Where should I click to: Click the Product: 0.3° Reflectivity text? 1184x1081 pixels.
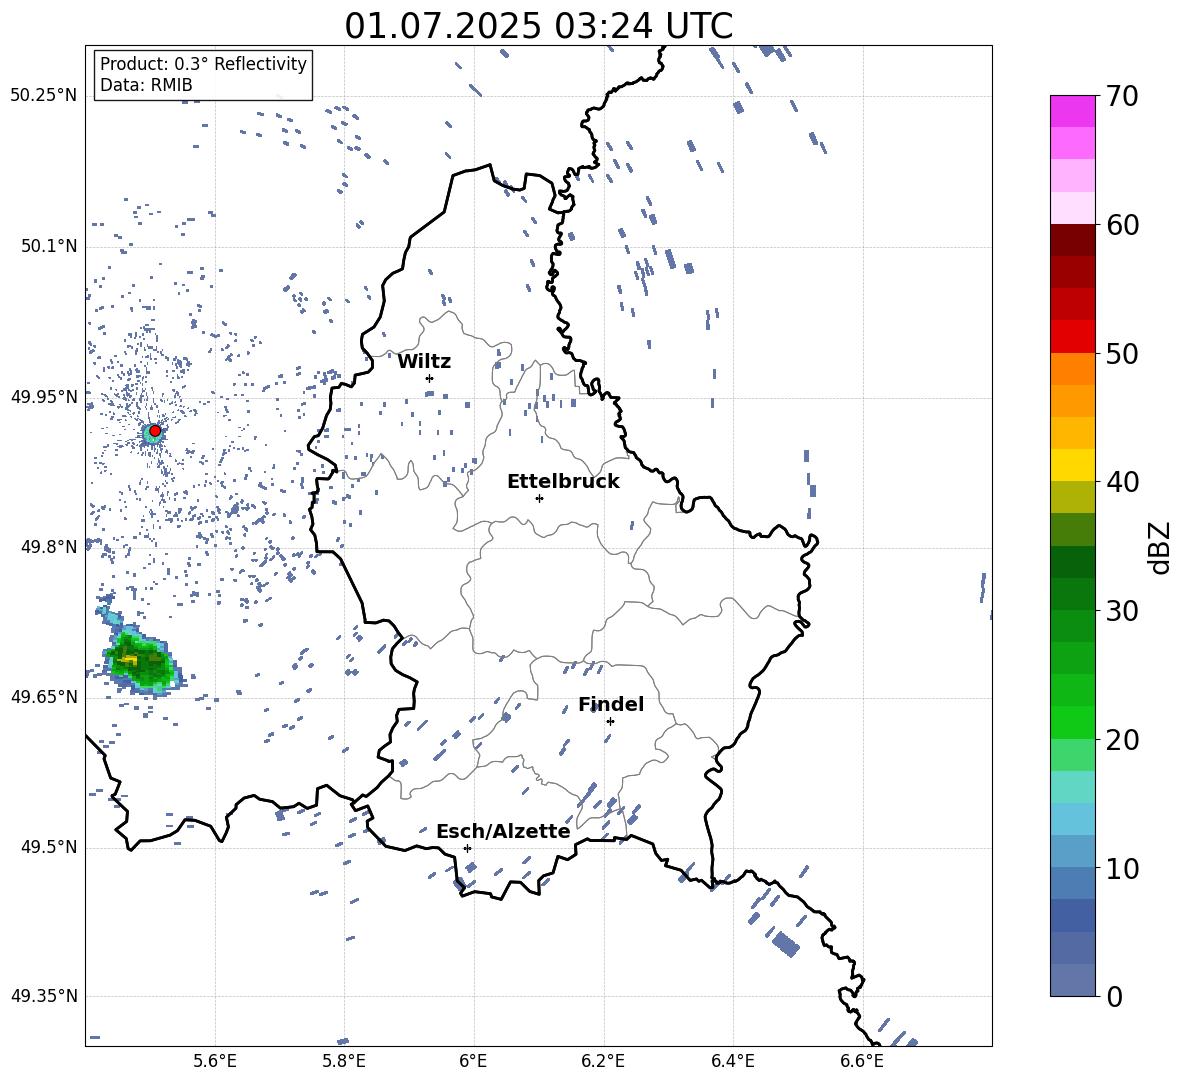[x=203, y=64]
